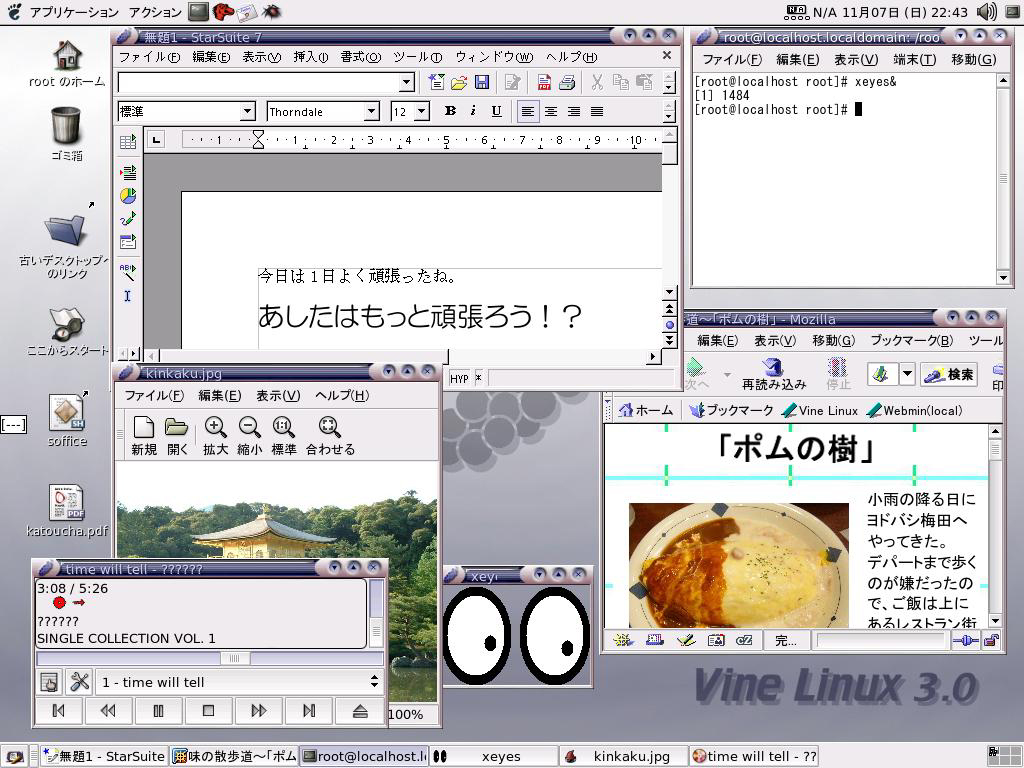The image size is (1024, 768).
Task: Toggle Italic formatting in StarSuite
Action: pyautogui.click(x=473, y=111)
